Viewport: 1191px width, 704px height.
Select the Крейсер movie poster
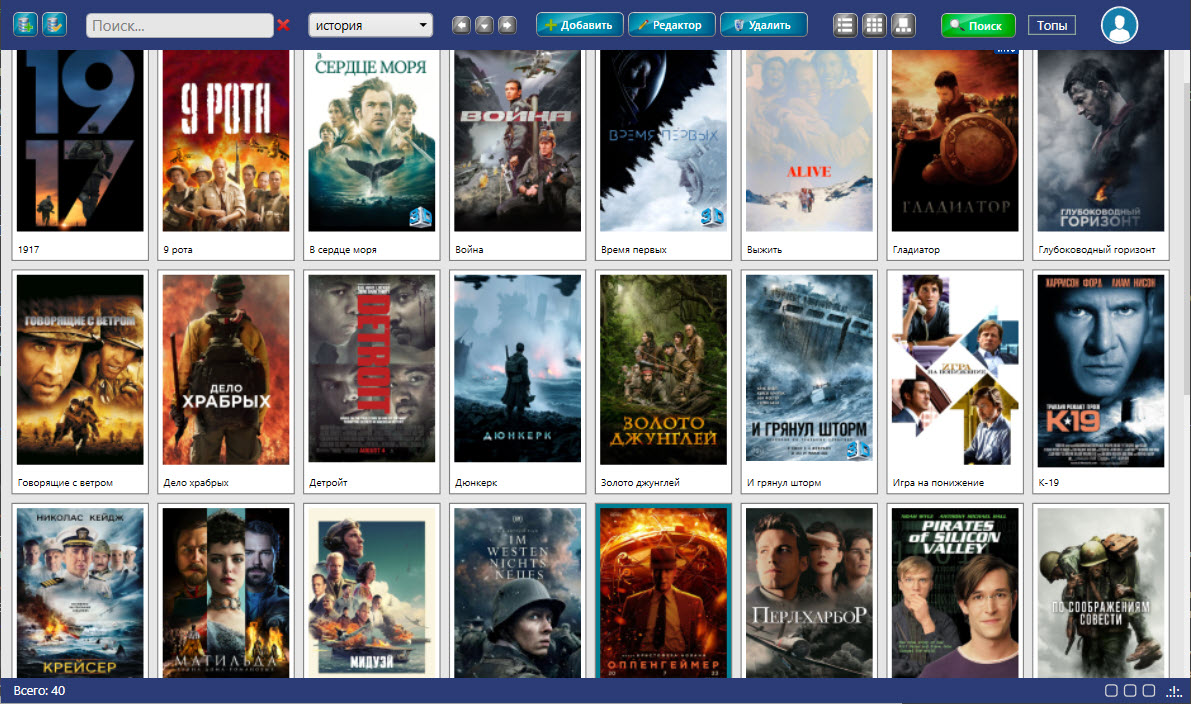click(80, 593)
